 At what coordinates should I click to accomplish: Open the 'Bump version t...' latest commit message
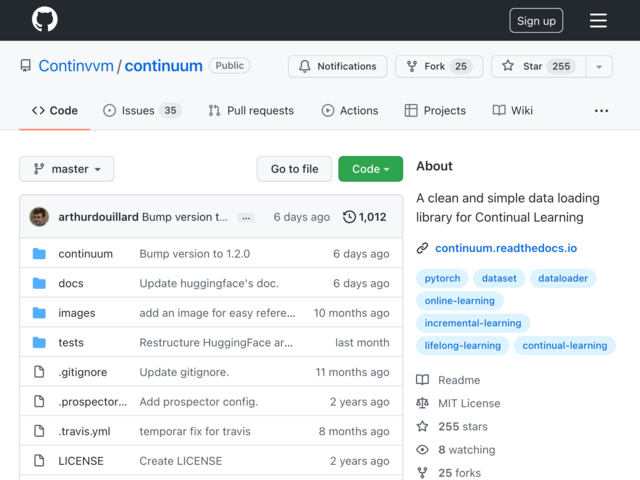[185, 217]
